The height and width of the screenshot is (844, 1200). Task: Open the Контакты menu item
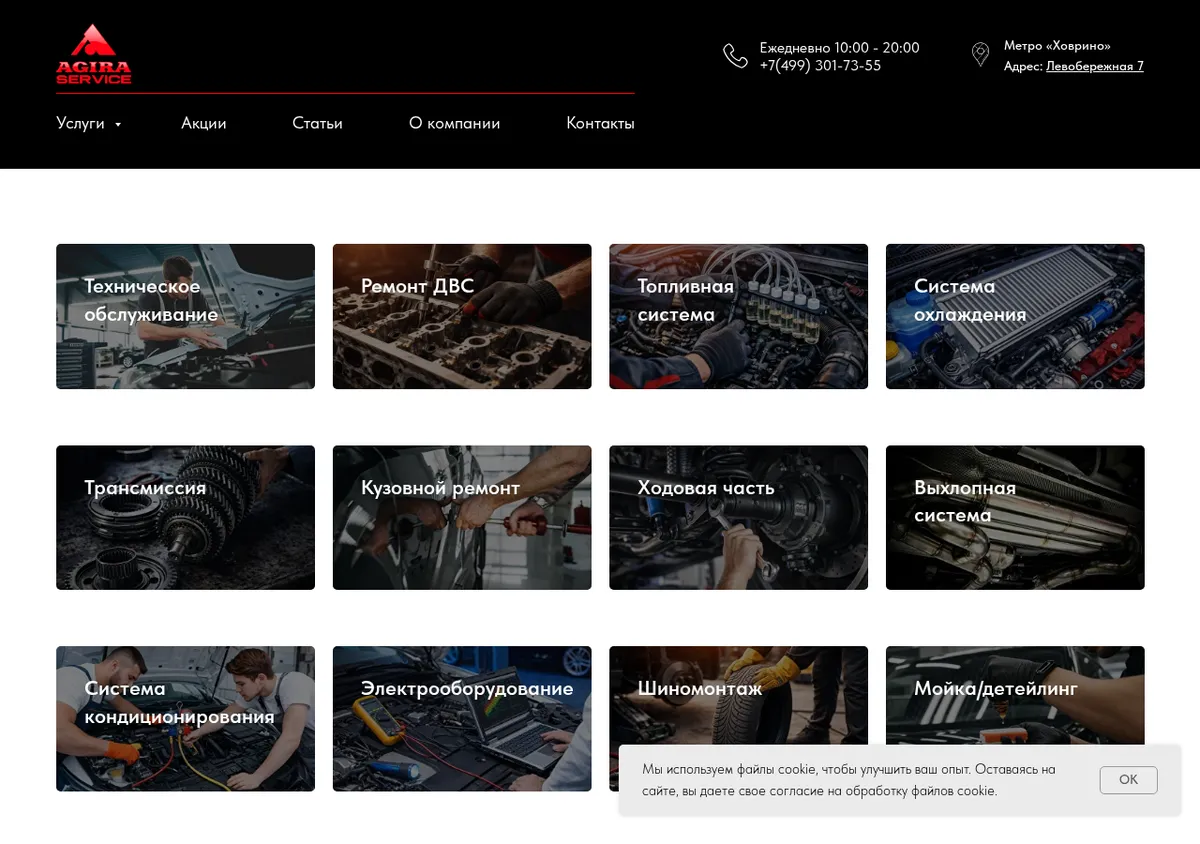pos(600,123)
